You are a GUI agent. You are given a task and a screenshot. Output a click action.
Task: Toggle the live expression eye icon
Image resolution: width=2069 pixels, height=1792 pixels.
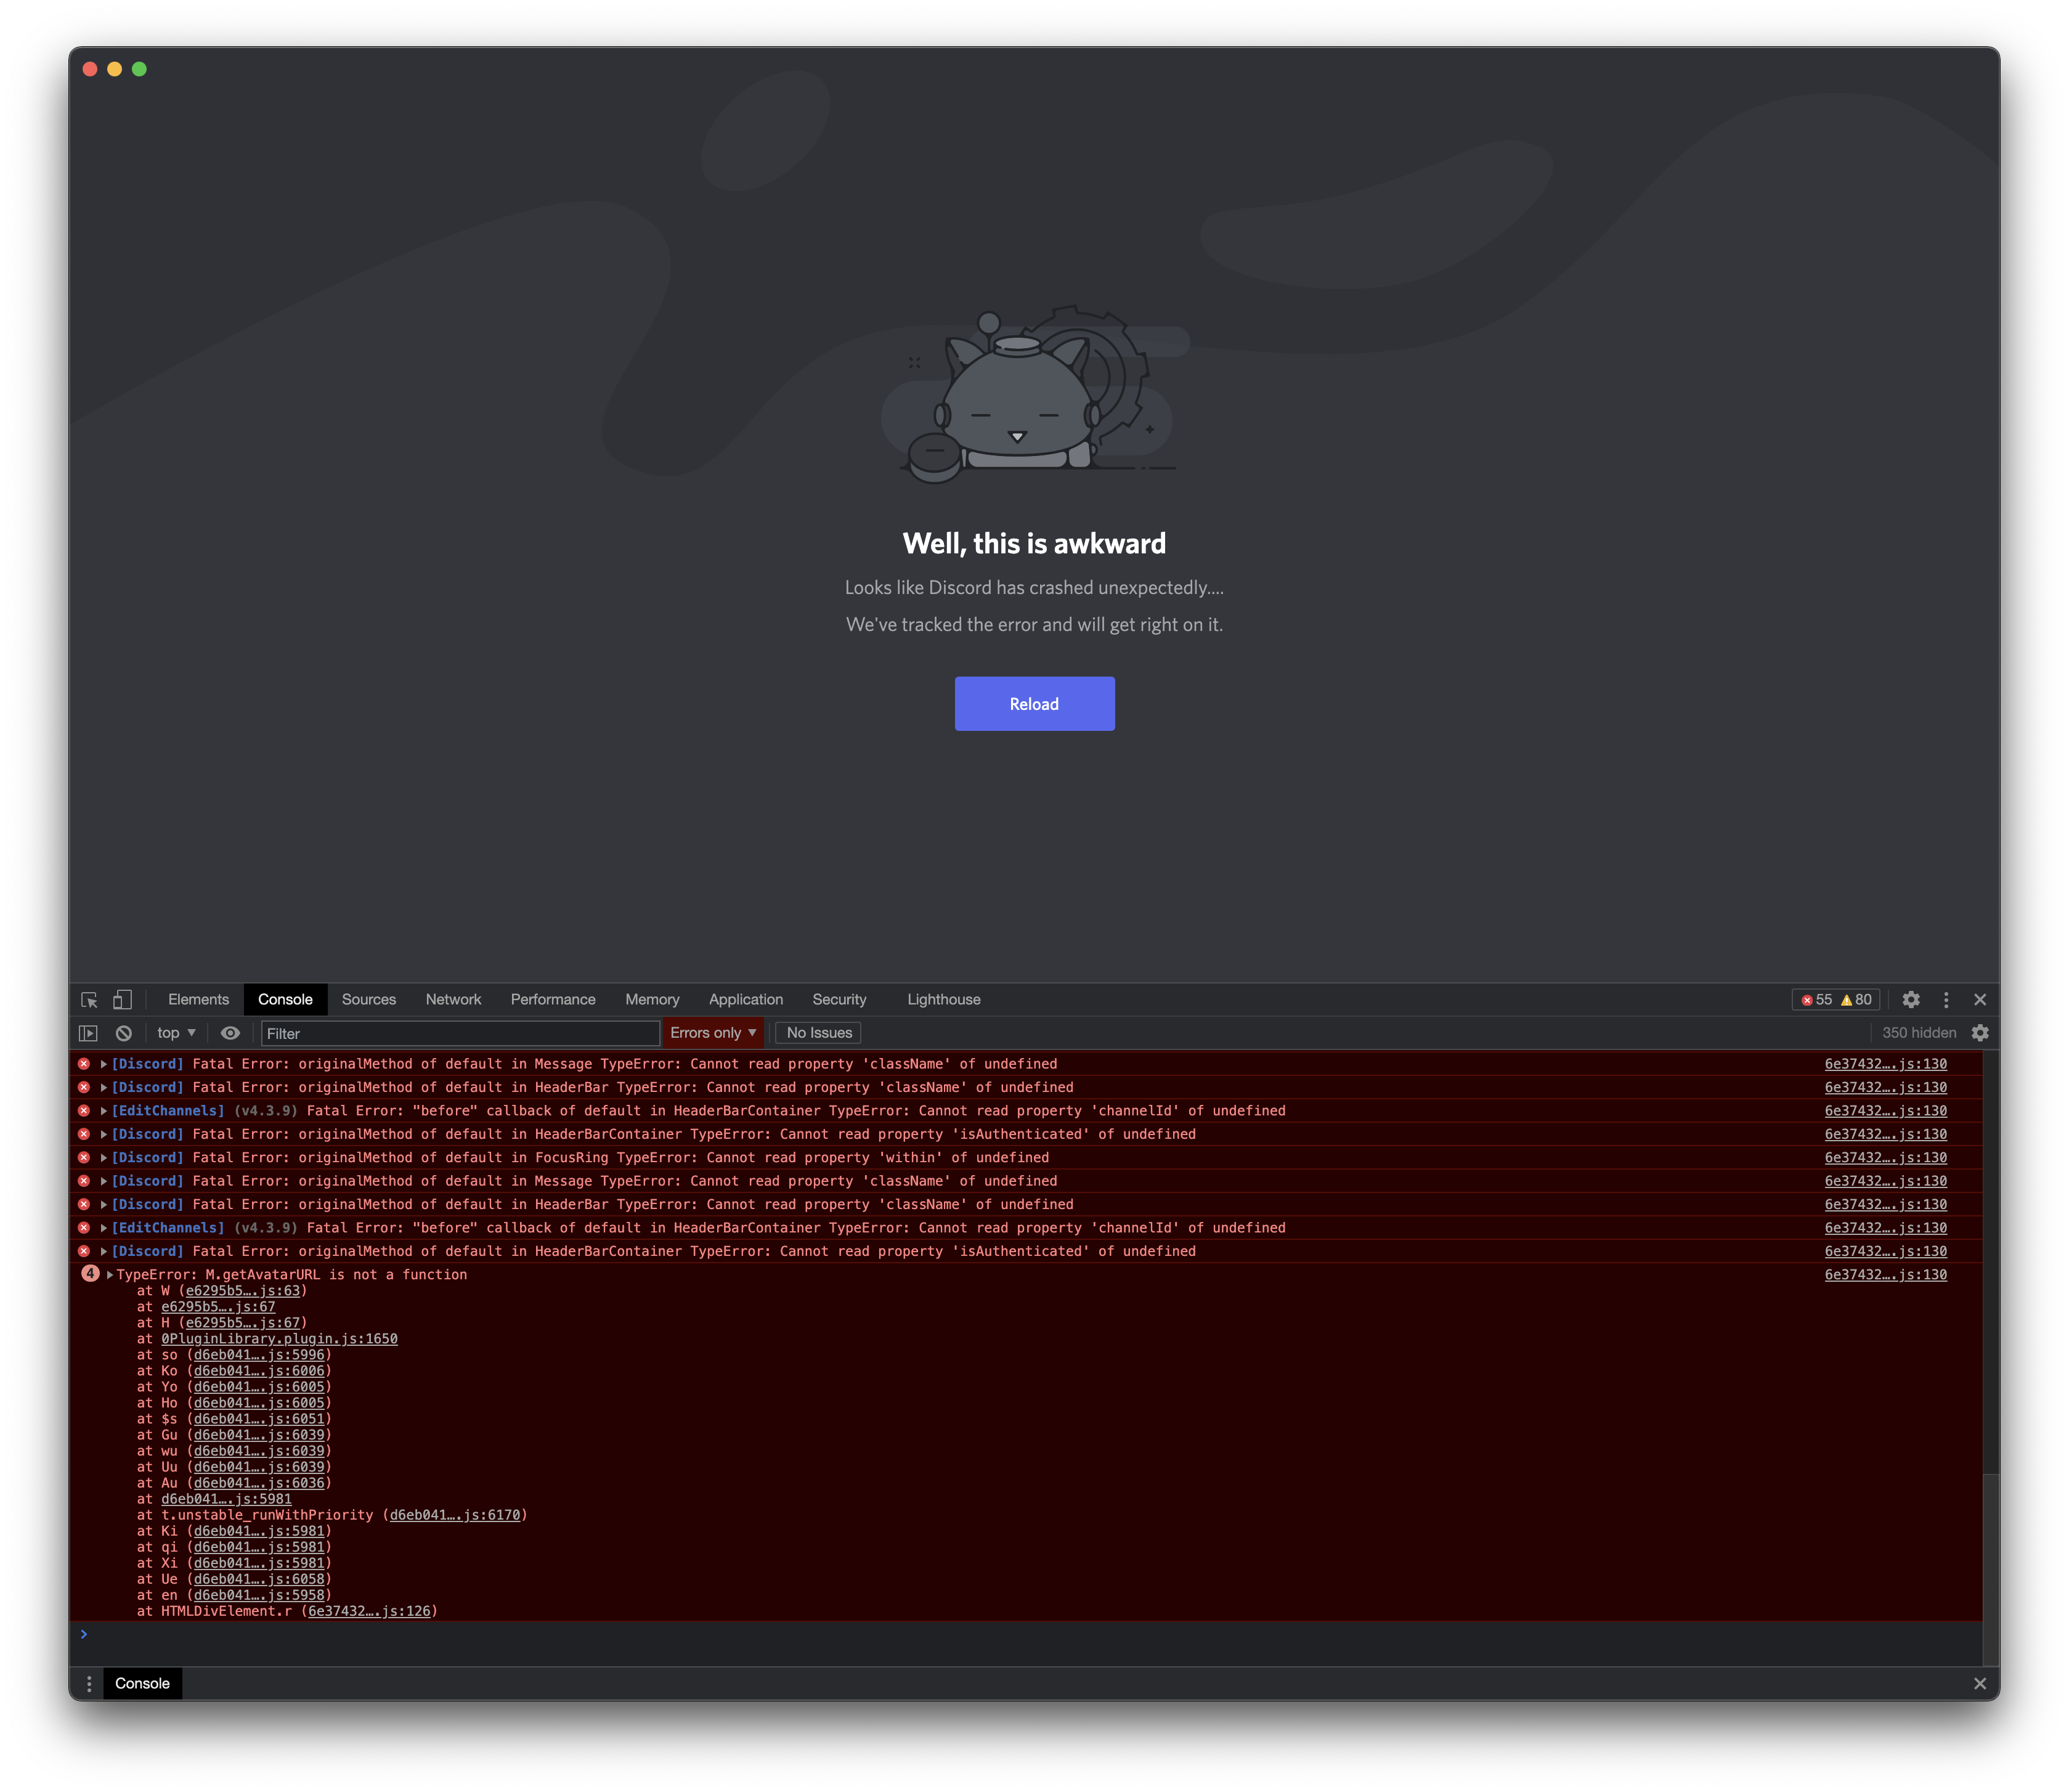point(230,1033)
